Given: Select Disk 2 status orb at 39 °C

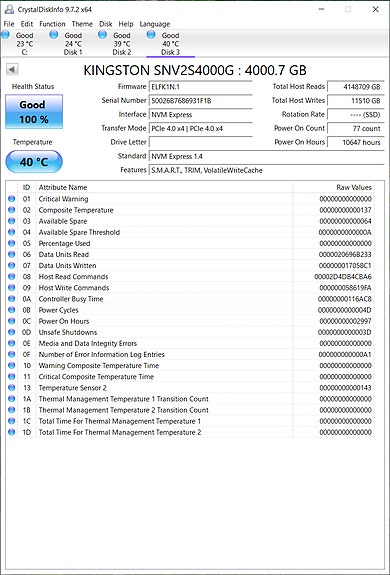Looking at the screenshot, I should (103, 35).
